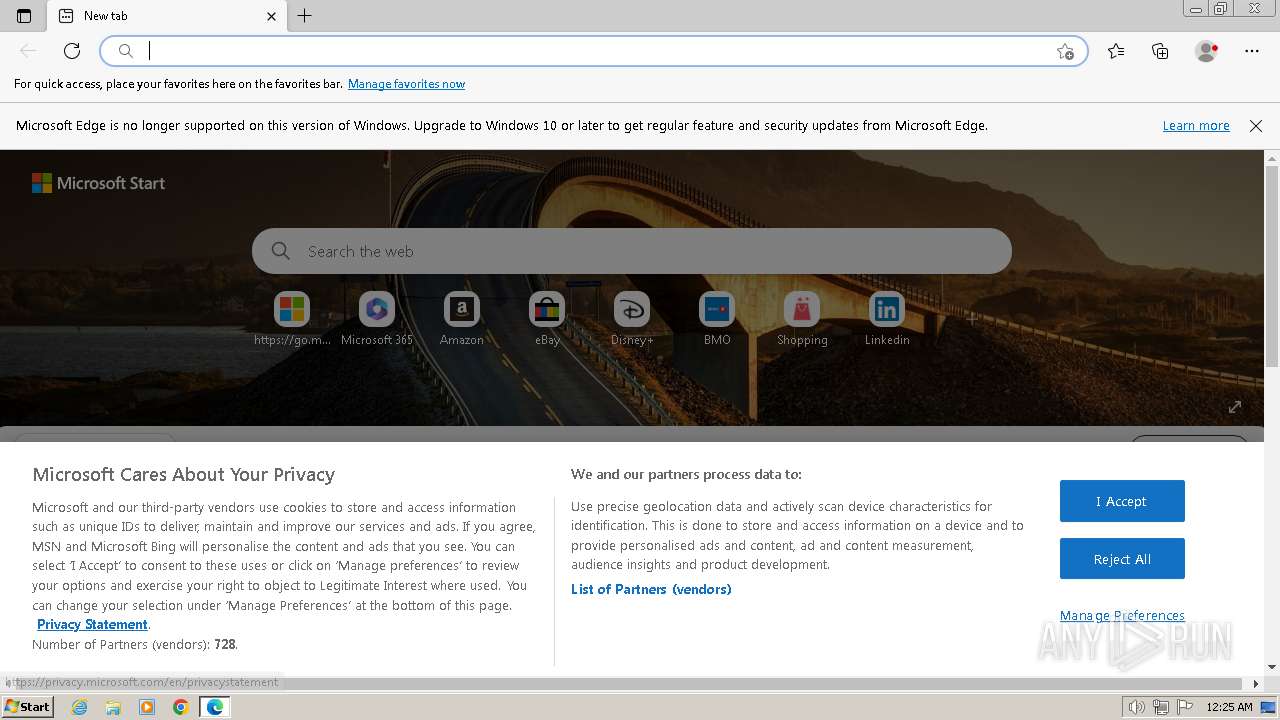Click the Reject All button
The image size is (1280, 720).
click(1122, 559)
